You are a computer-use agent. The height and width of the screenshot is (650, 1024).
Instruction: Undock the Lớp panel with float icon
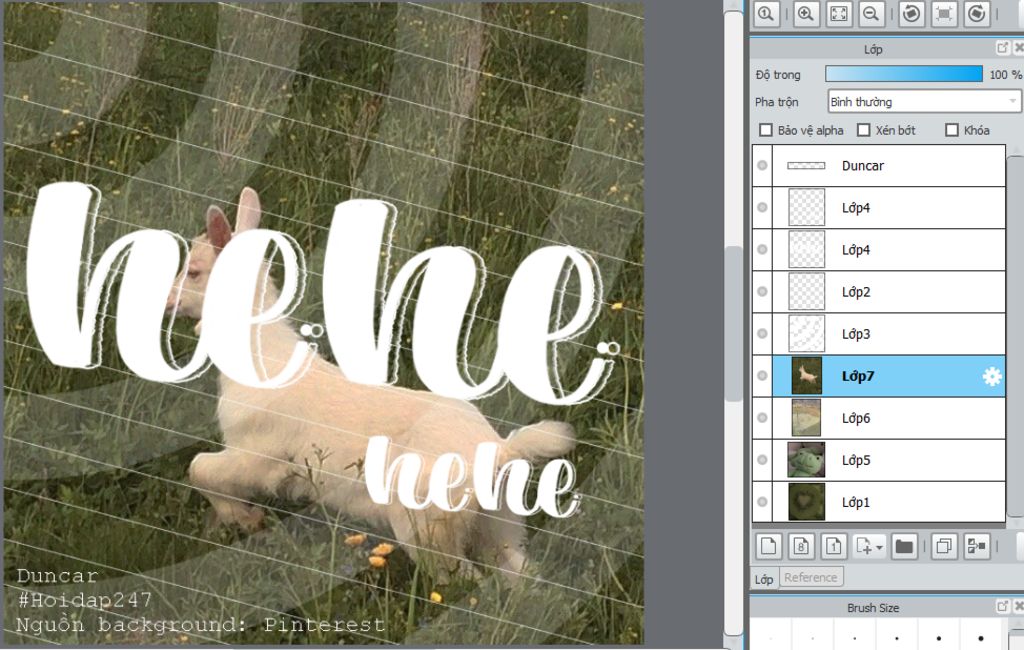[1002, 48]
